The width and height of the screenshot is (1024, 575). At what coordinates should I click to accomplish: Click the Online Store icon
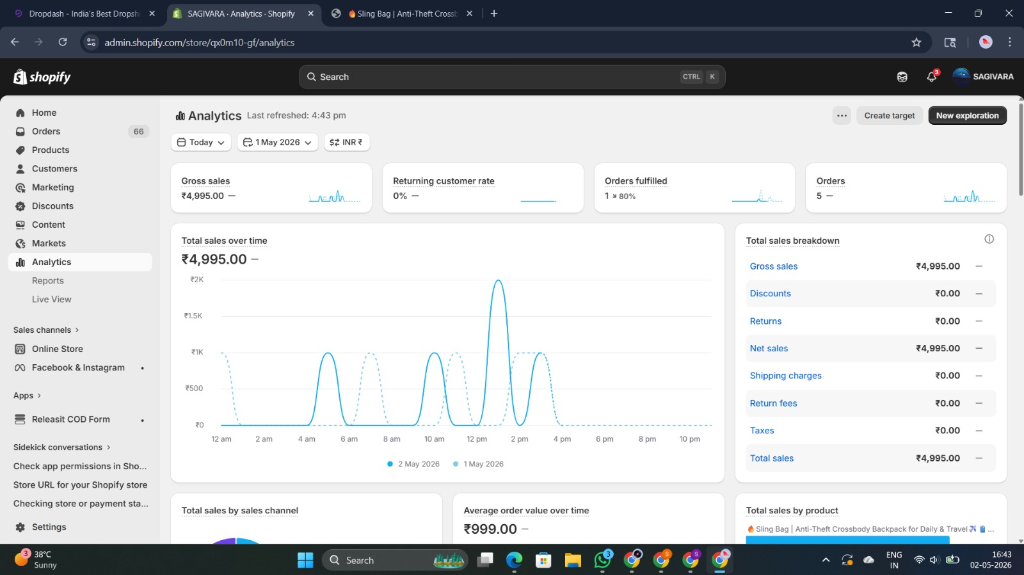pyautogui.click(x=20, y=349)
